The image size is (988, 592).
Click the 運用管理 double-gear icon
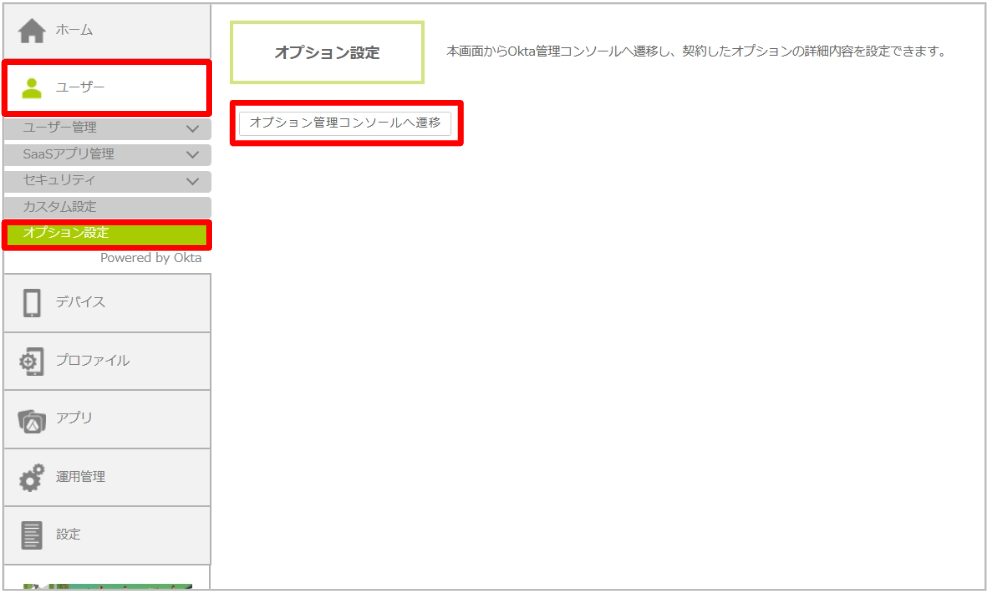[32, 477]
